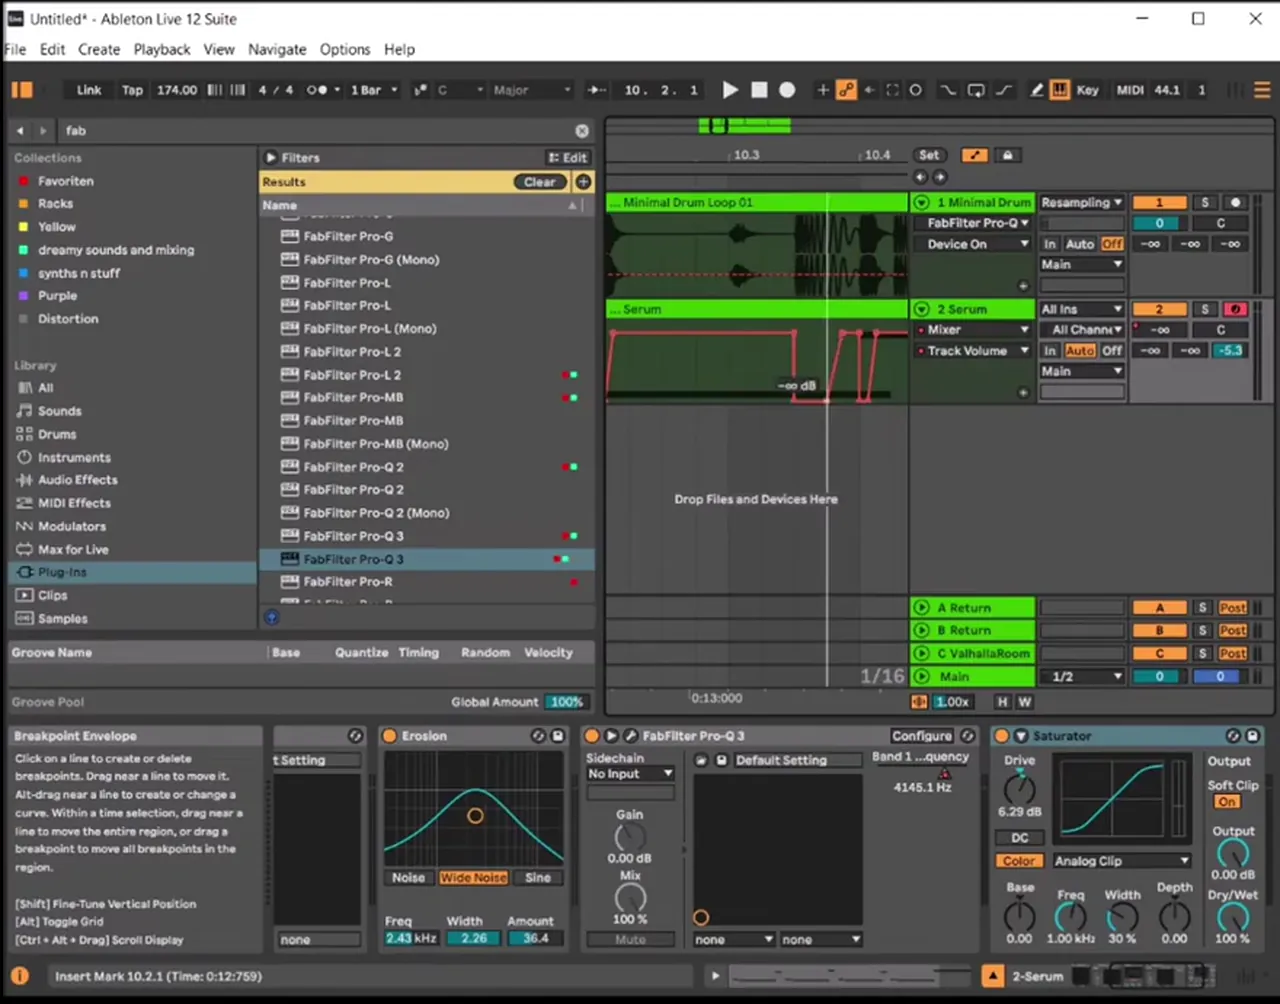The image size is (1280, 1004).
Task: Click the Configure button on FabFilter
Action: point(922,736)
